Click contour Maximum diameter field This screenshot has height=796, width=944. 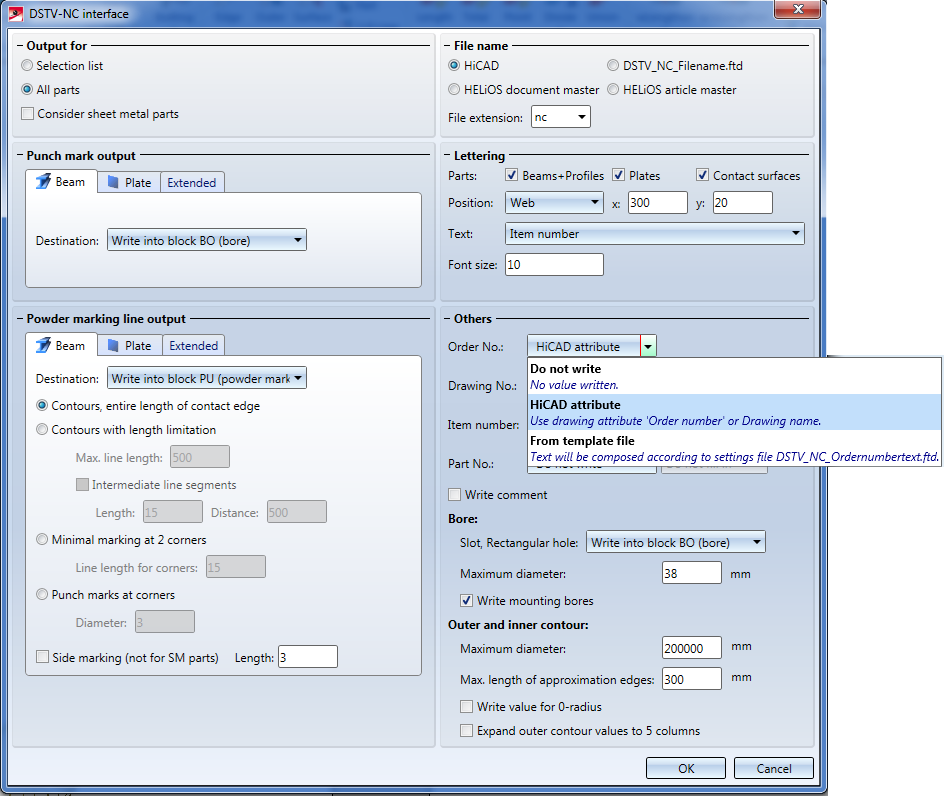[x=692, y=648]
